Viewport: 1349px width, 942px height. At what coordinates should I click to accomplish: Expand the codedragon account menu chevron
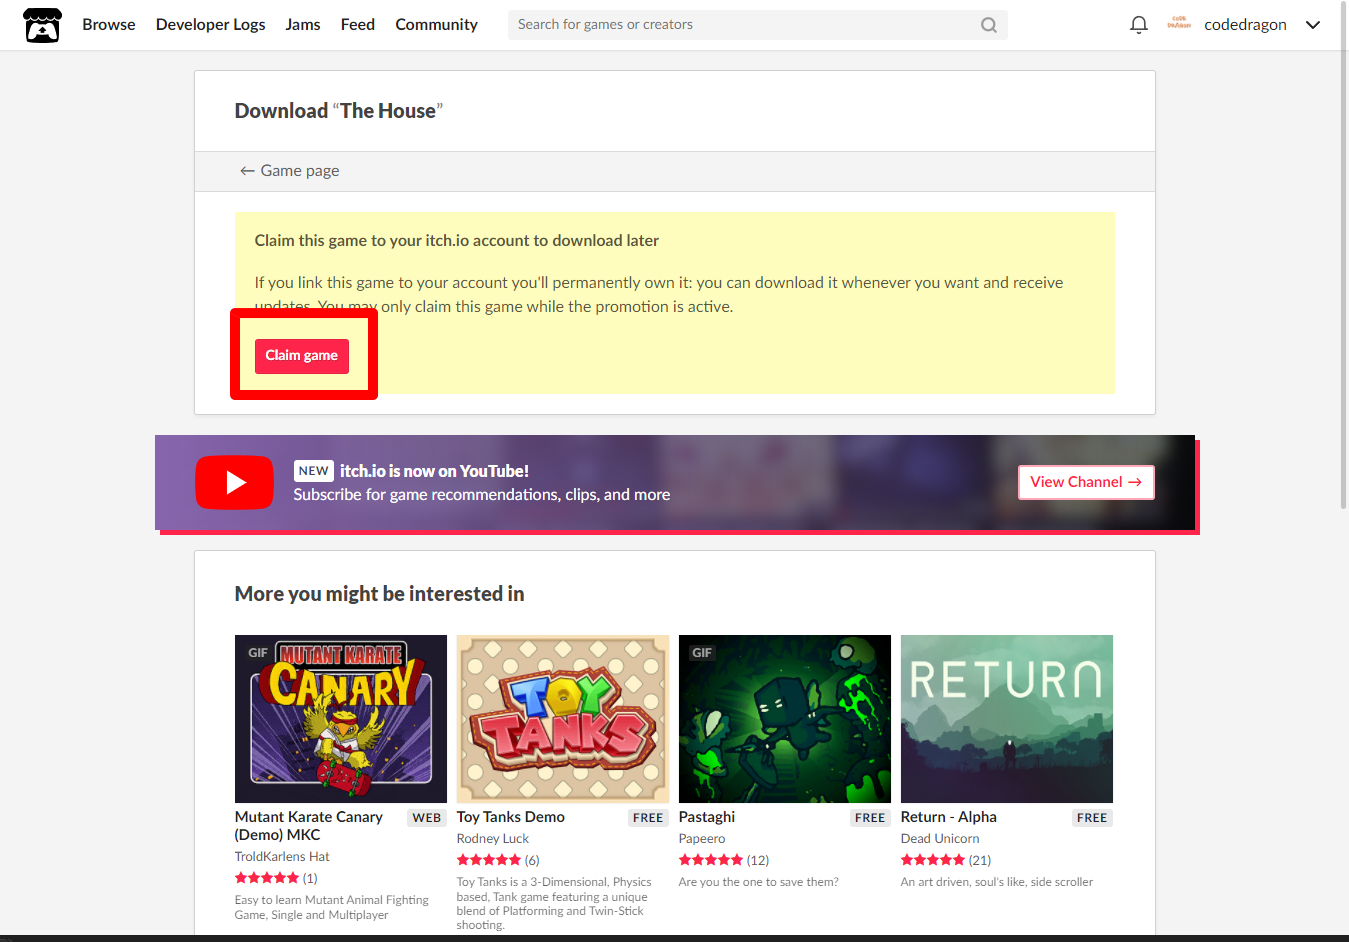(1313, 25)
